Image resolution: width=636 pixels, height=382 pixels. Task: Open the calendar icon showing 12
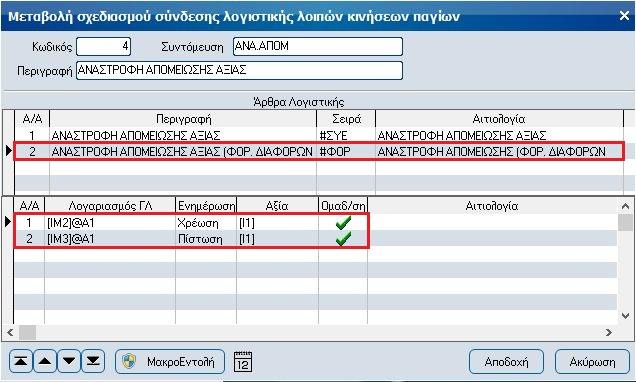click(243, 361)
